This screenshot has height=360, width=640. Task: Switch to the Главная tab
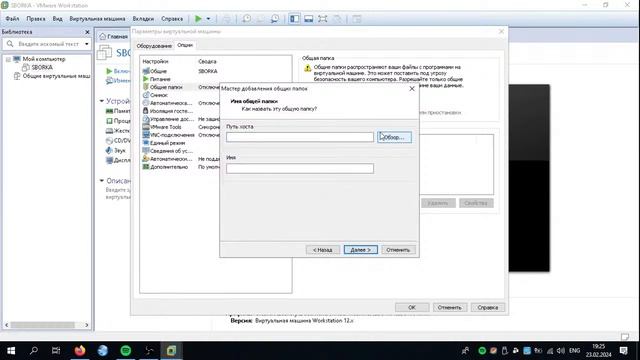point(114,36)
